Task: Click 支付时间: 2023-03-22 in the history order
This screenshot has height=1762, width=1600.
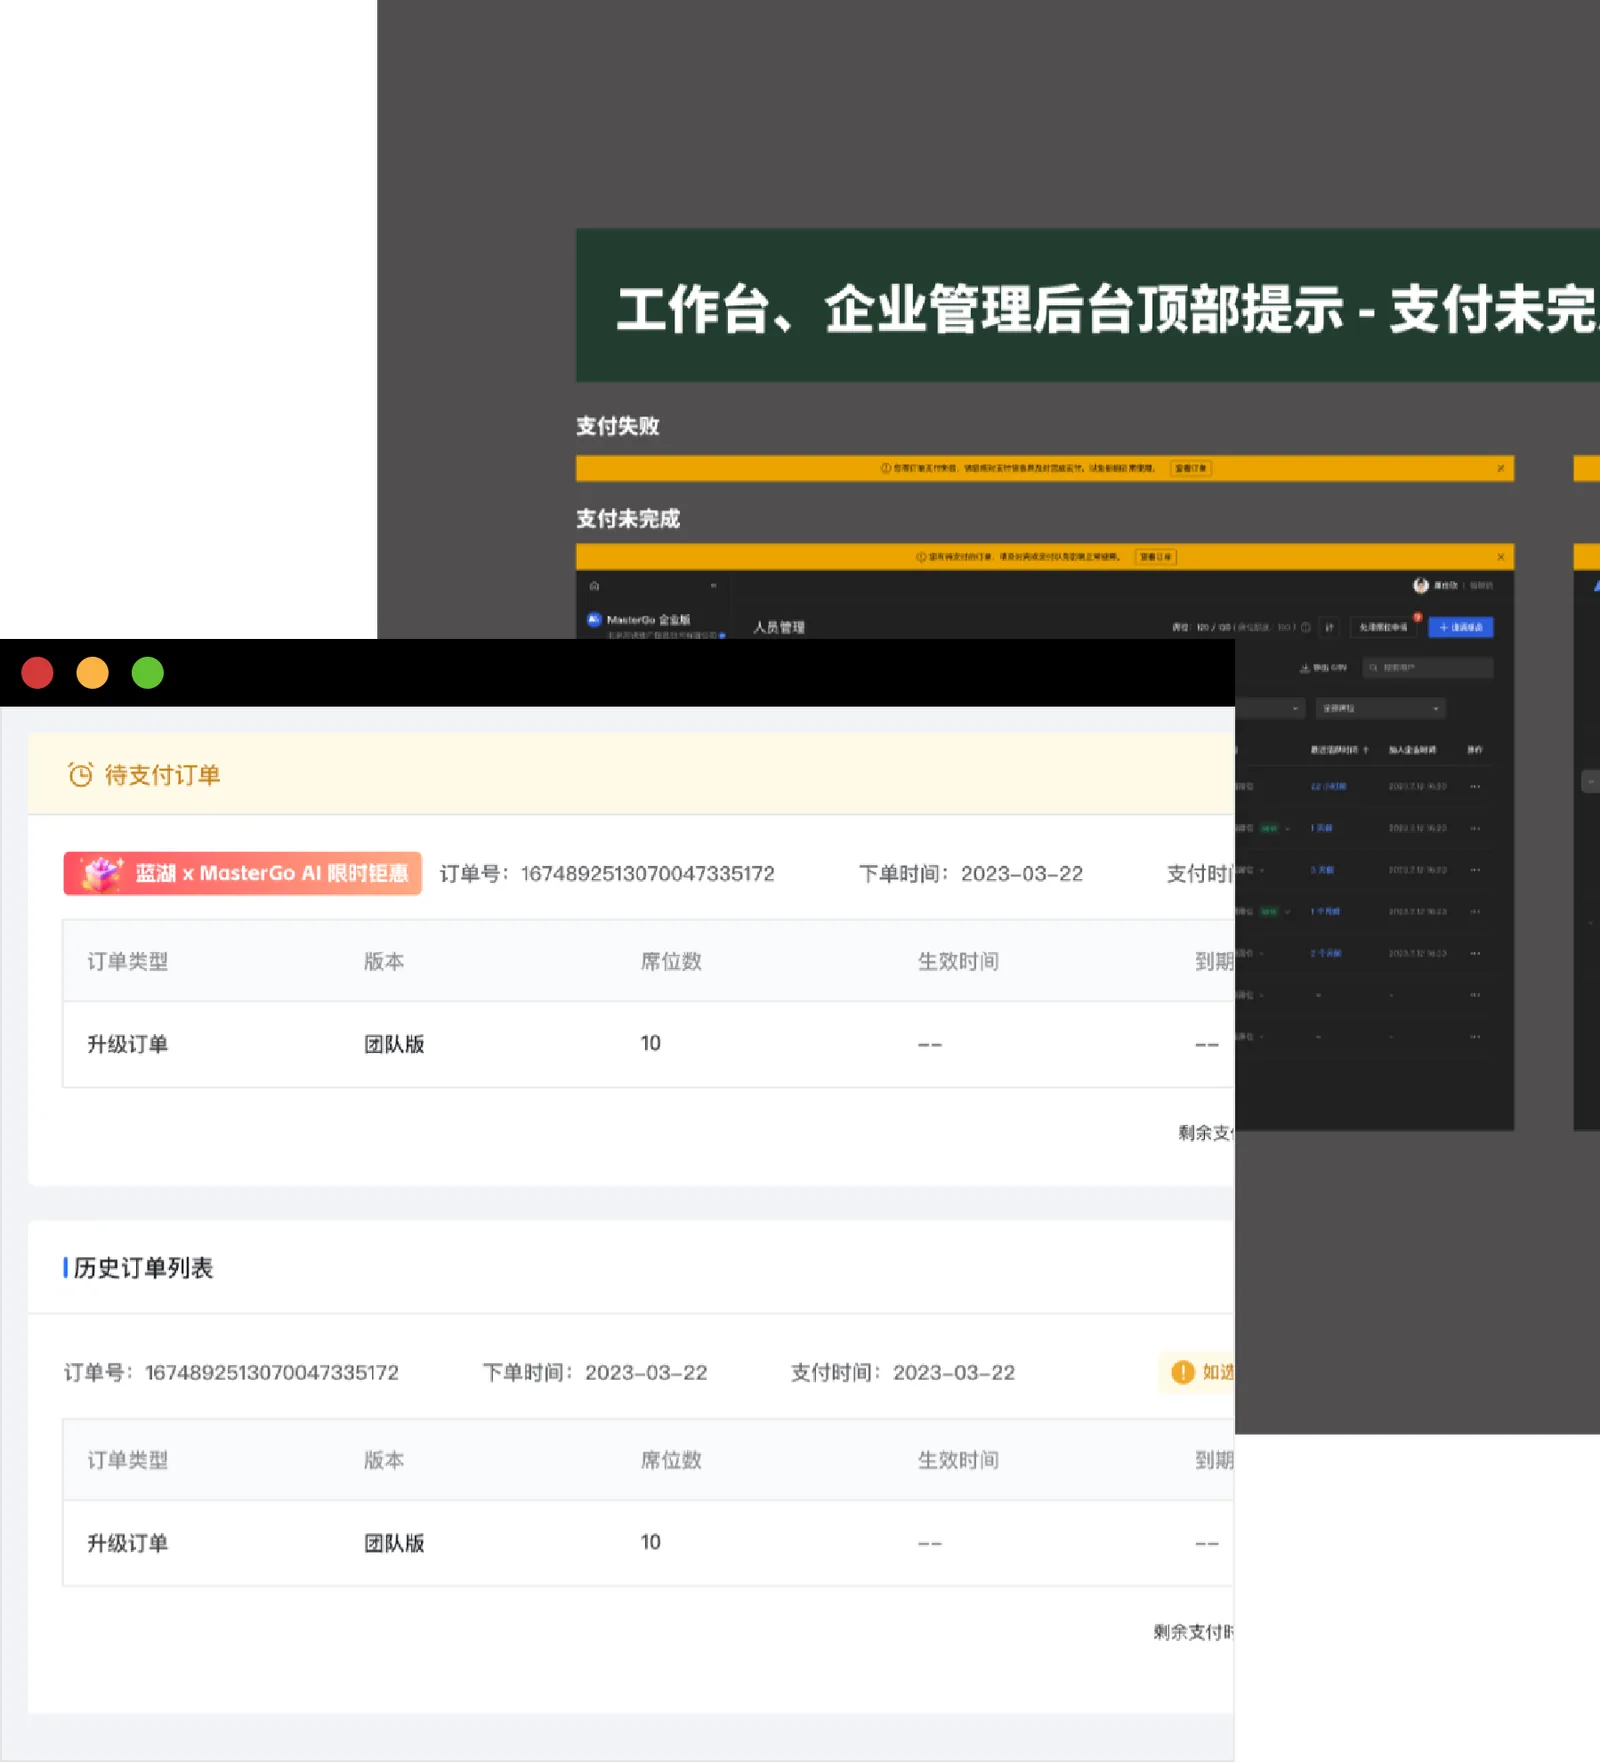Action: coord(902,1372)
